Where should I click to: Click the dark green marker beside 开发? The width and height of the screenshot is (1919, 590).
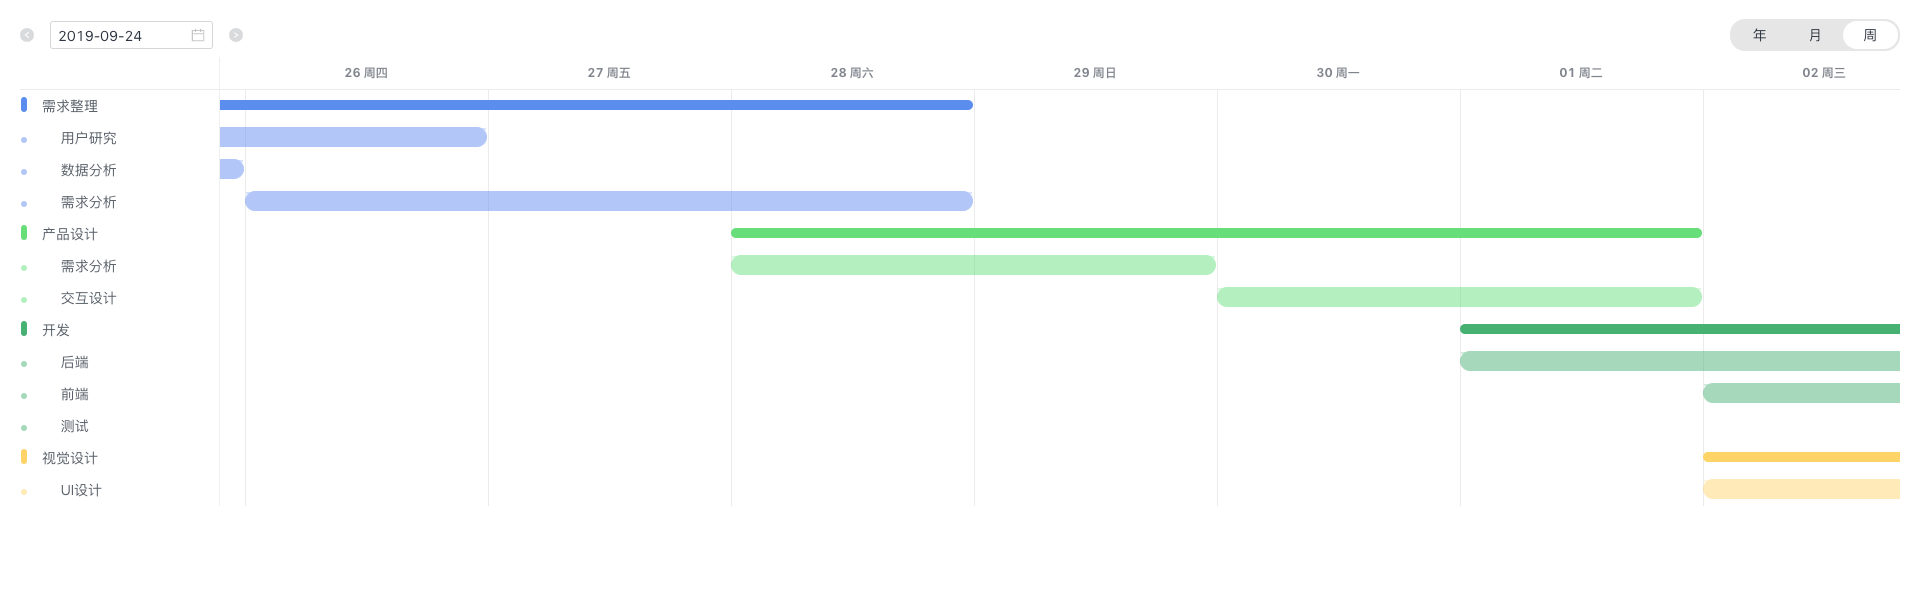coord(24,329)
